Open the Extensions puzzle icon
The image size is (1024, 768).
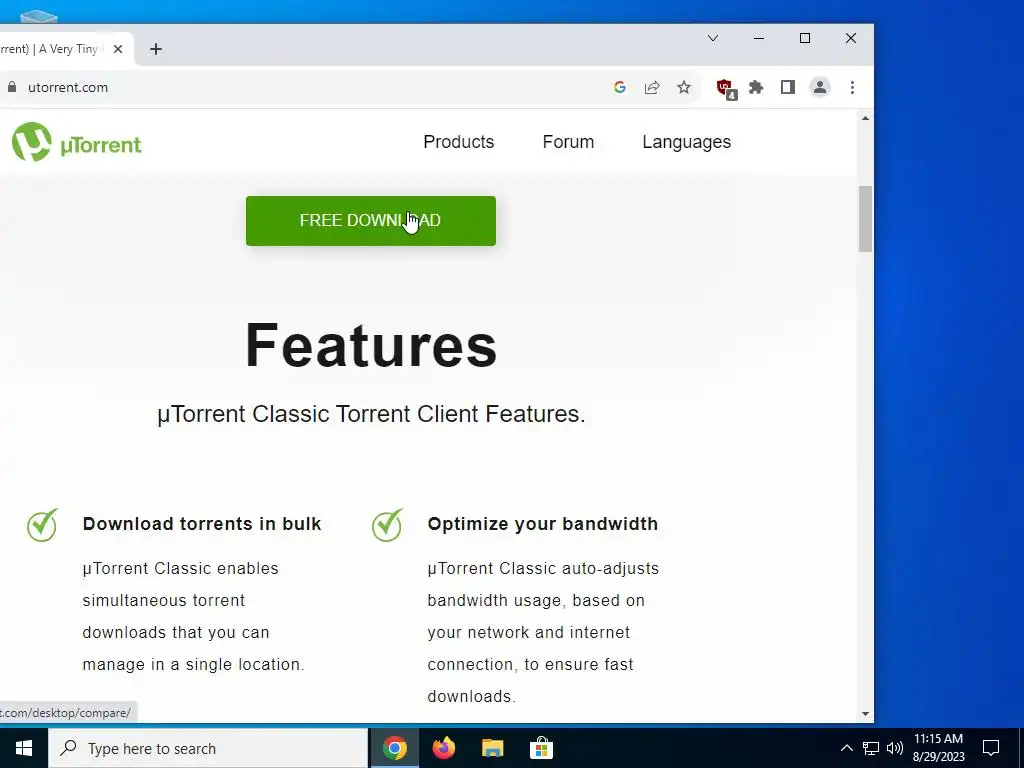pyautogui.click(x=756, y=87)
